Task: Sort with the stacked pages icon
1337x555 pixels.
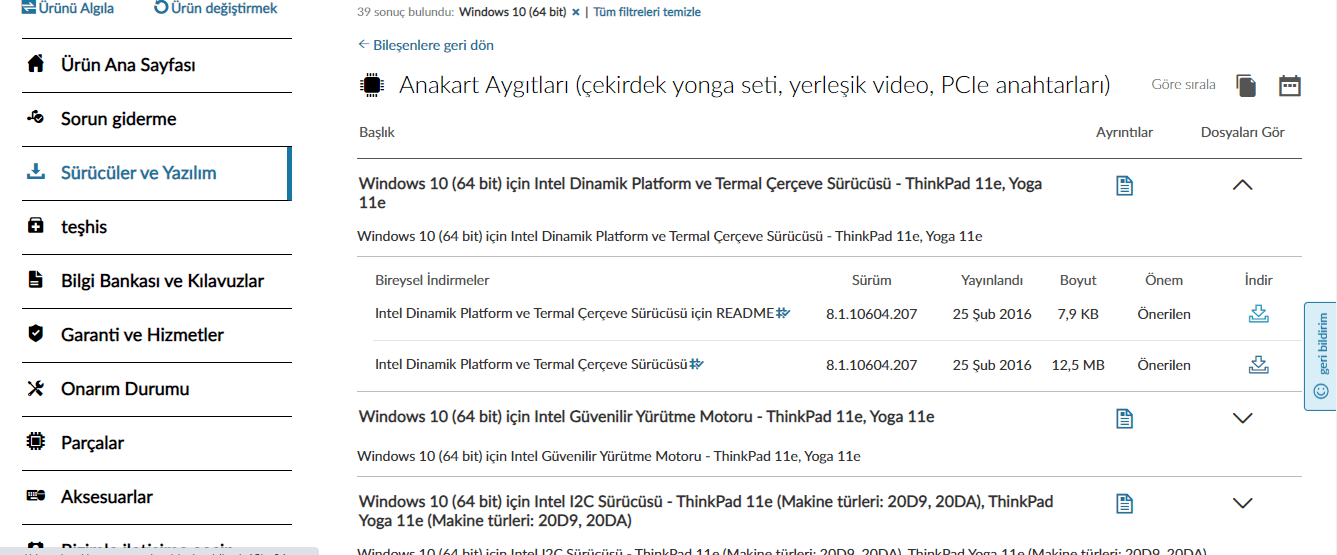Action: point(1246,86)
